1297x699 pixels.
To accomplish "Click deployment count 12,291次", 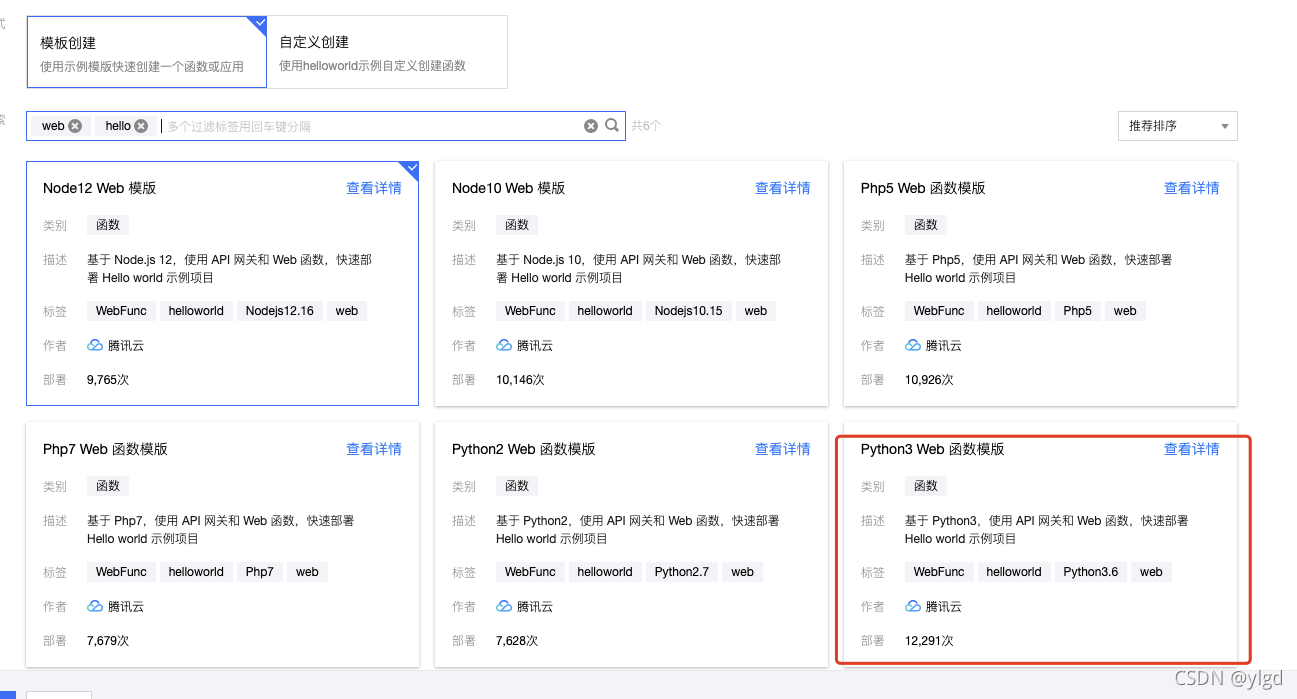I will coord(929,641).
